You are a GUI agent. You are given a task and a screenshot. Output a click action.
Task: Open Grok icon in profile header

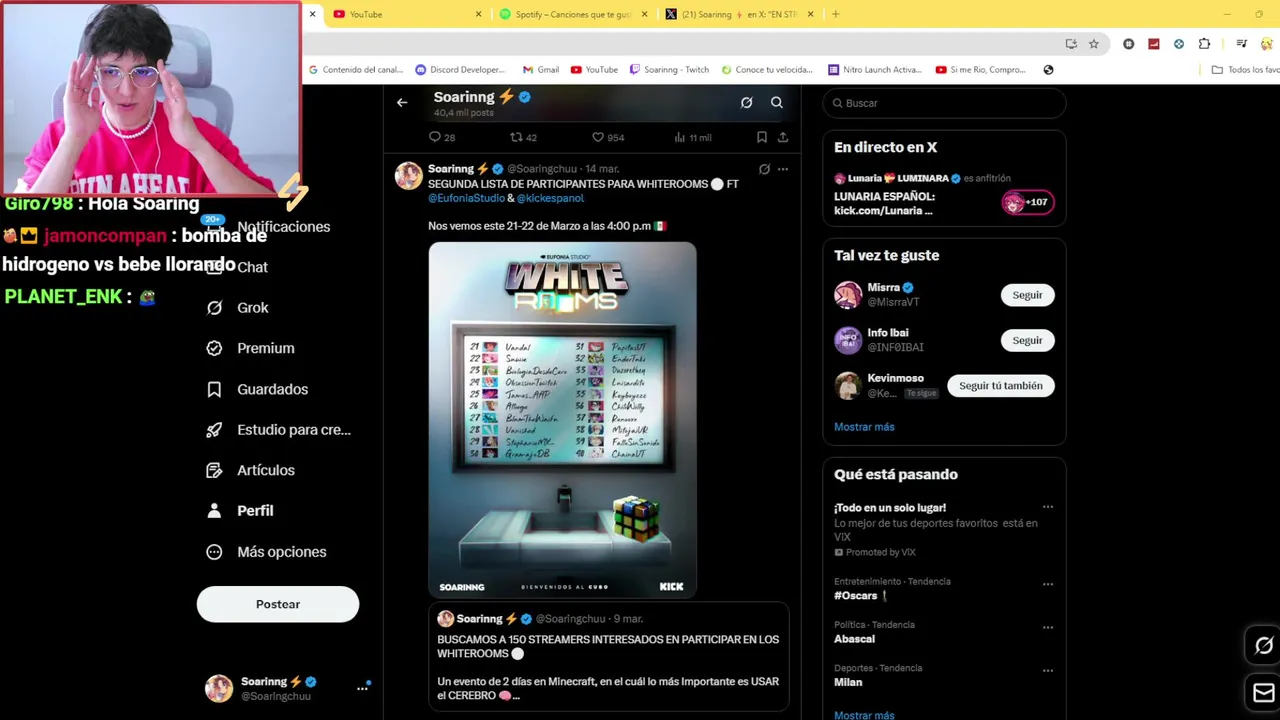746,103
